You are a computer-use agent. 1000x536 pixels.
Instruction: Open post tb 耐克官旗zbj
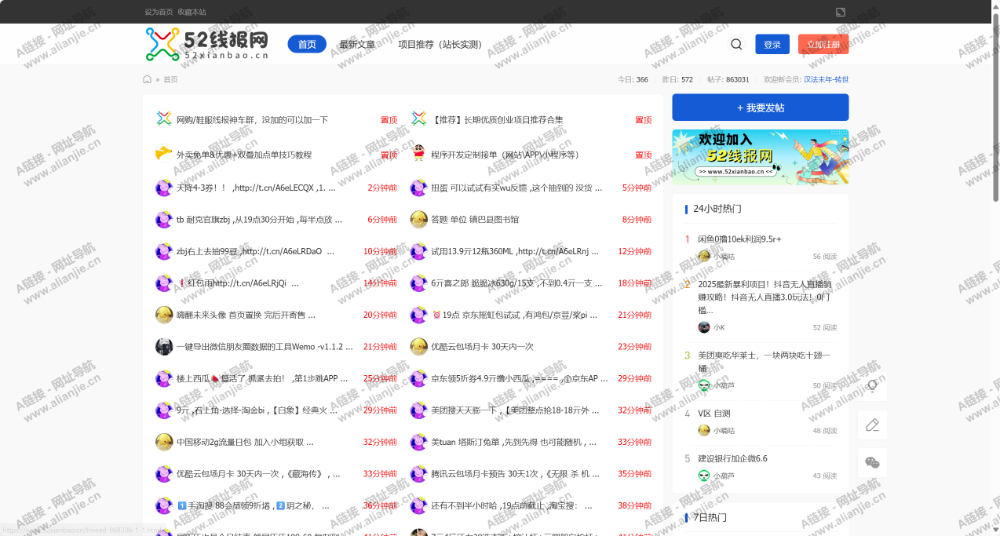[260, 220]
